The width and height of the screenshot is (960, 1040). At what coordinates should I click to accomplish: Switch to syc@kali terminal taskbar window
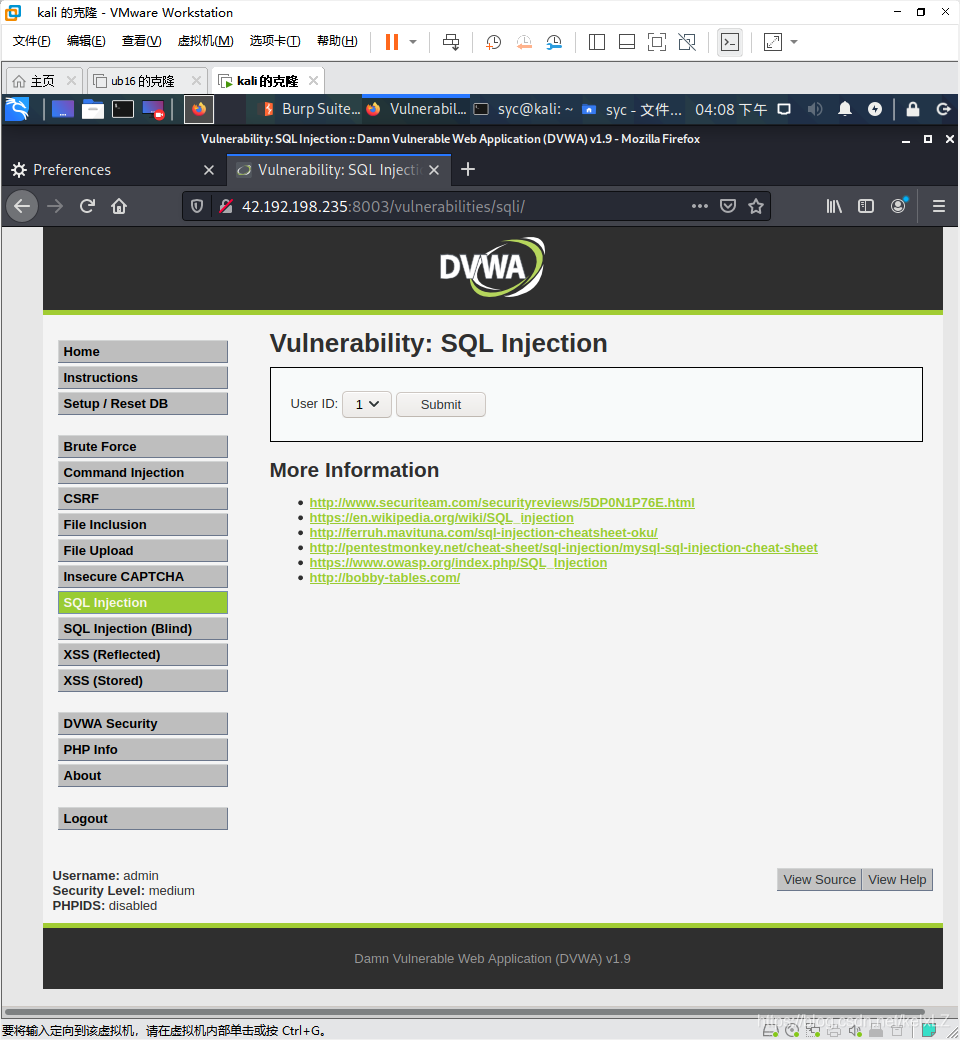(x=524, y=109)
